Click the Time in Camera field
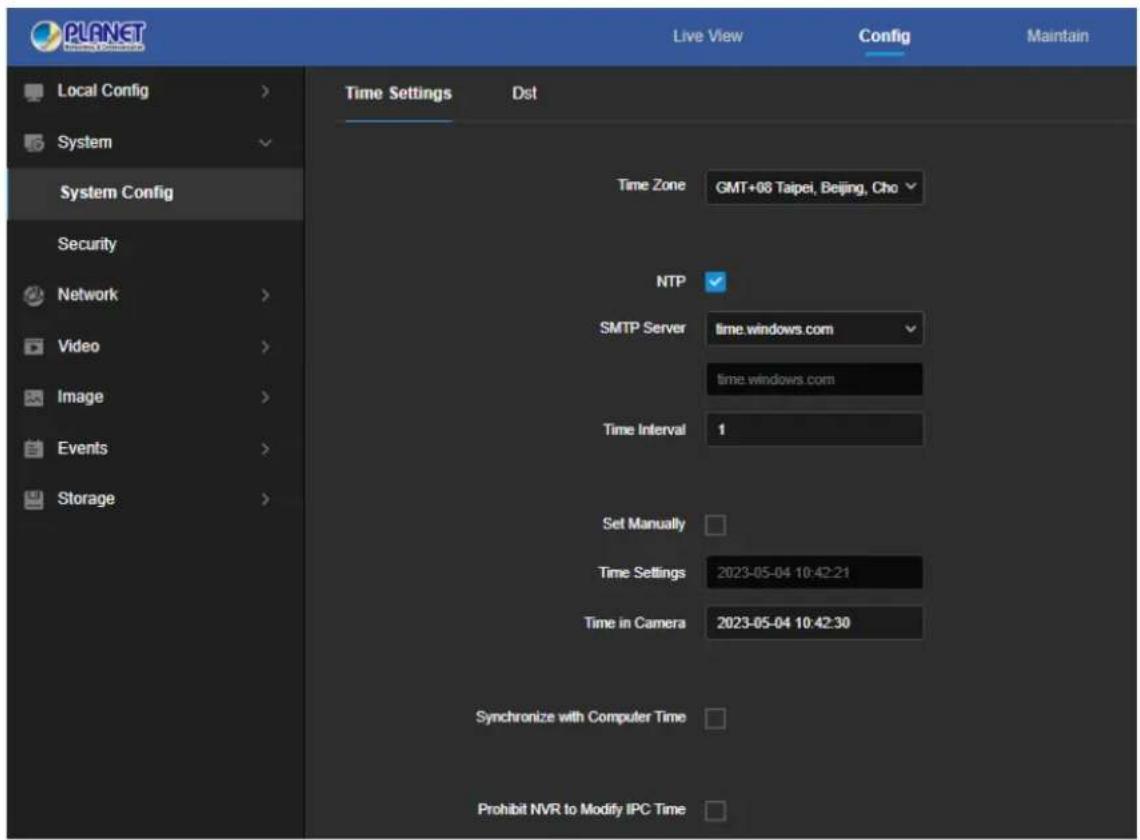The height and width of the screenshot is (840, 1140). tap(814, 623)
